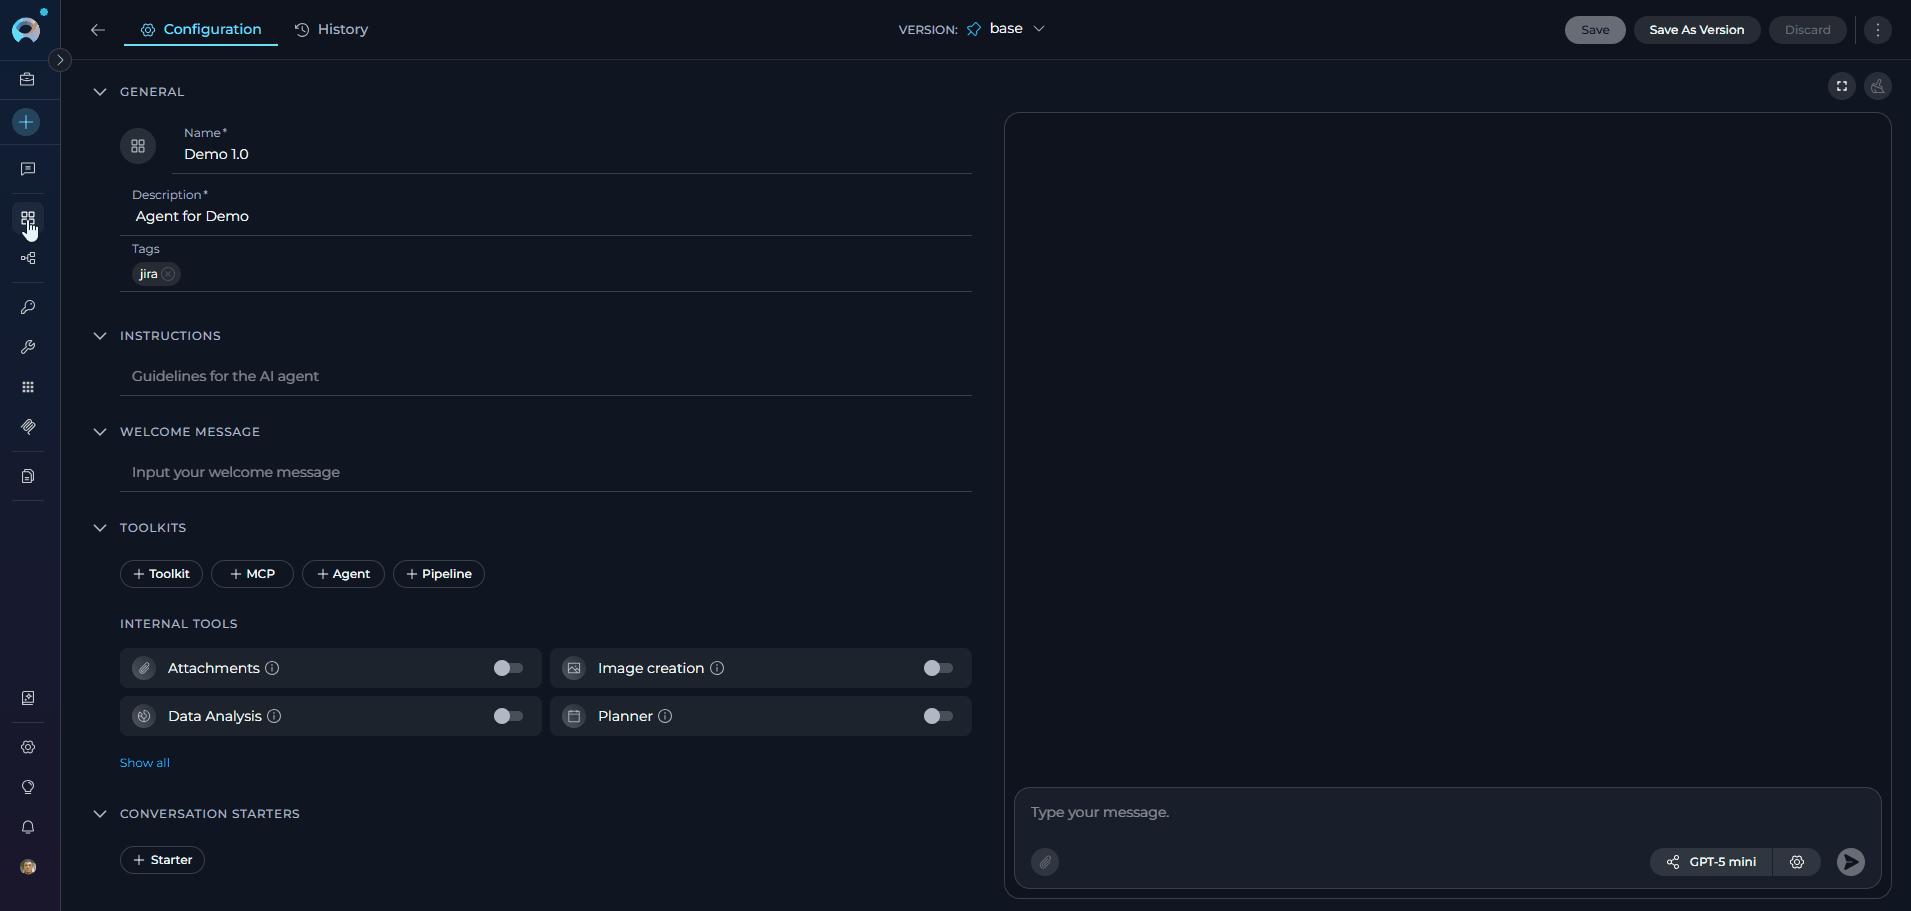Open the base version dropdown
Screen dimensions: 1911x911
1008,29
